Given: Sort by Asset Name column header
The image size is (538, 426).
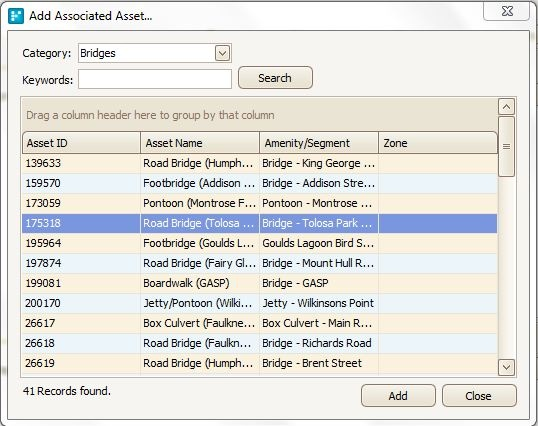Looking at the screenshot, I should pyautogui.click(x=200, y=143).
